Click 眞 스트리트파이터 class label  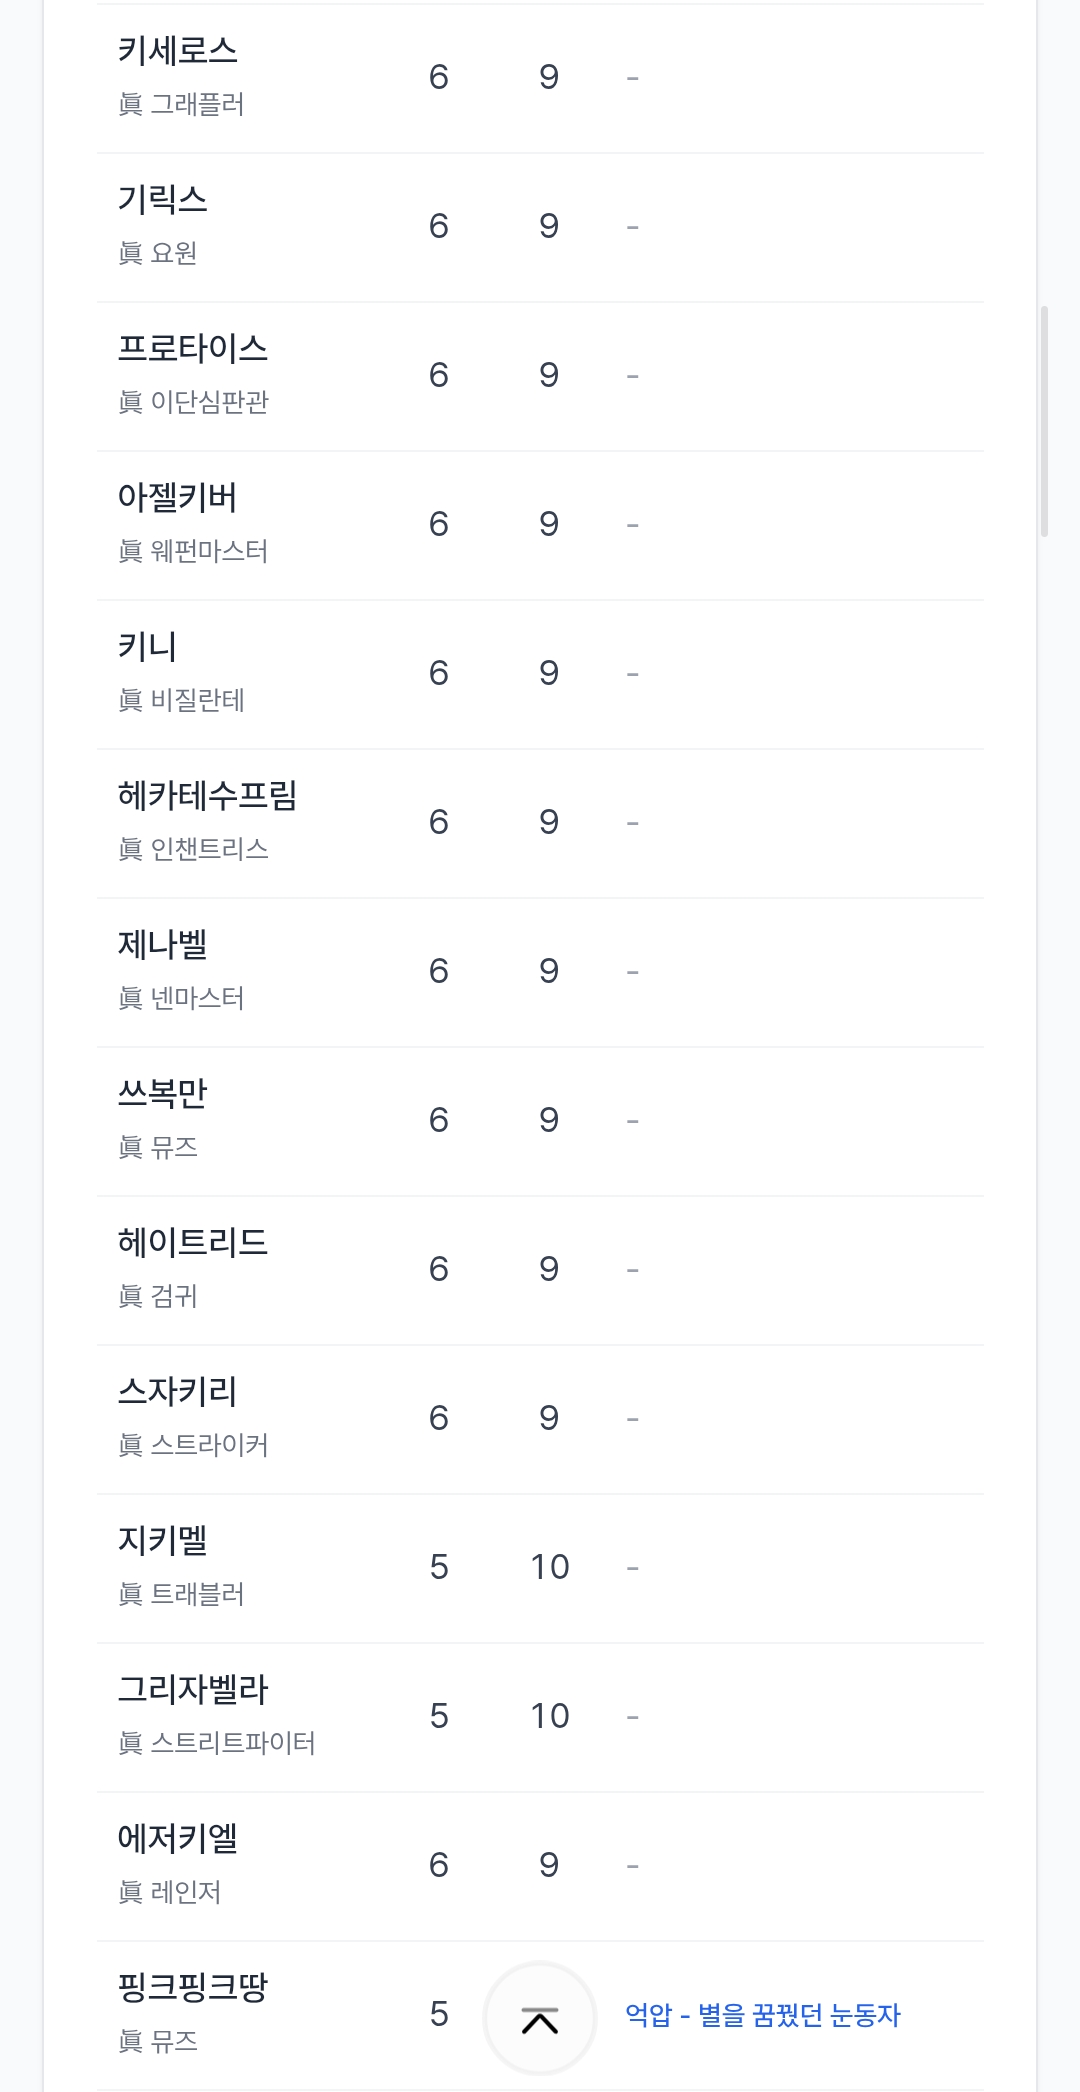(217, 1743)
